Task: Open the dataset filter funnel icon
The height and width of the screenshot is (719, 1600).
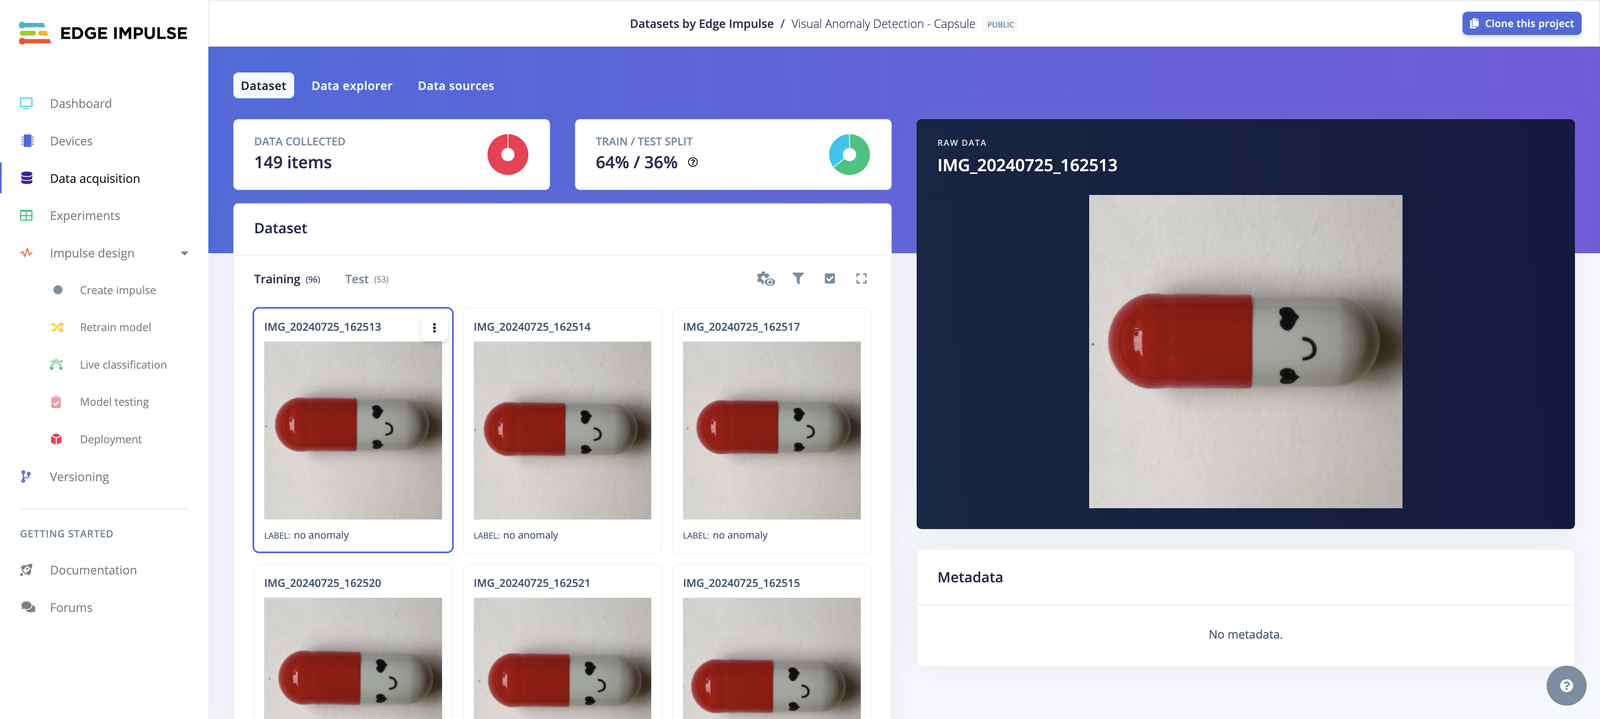Action: (798, 279)
